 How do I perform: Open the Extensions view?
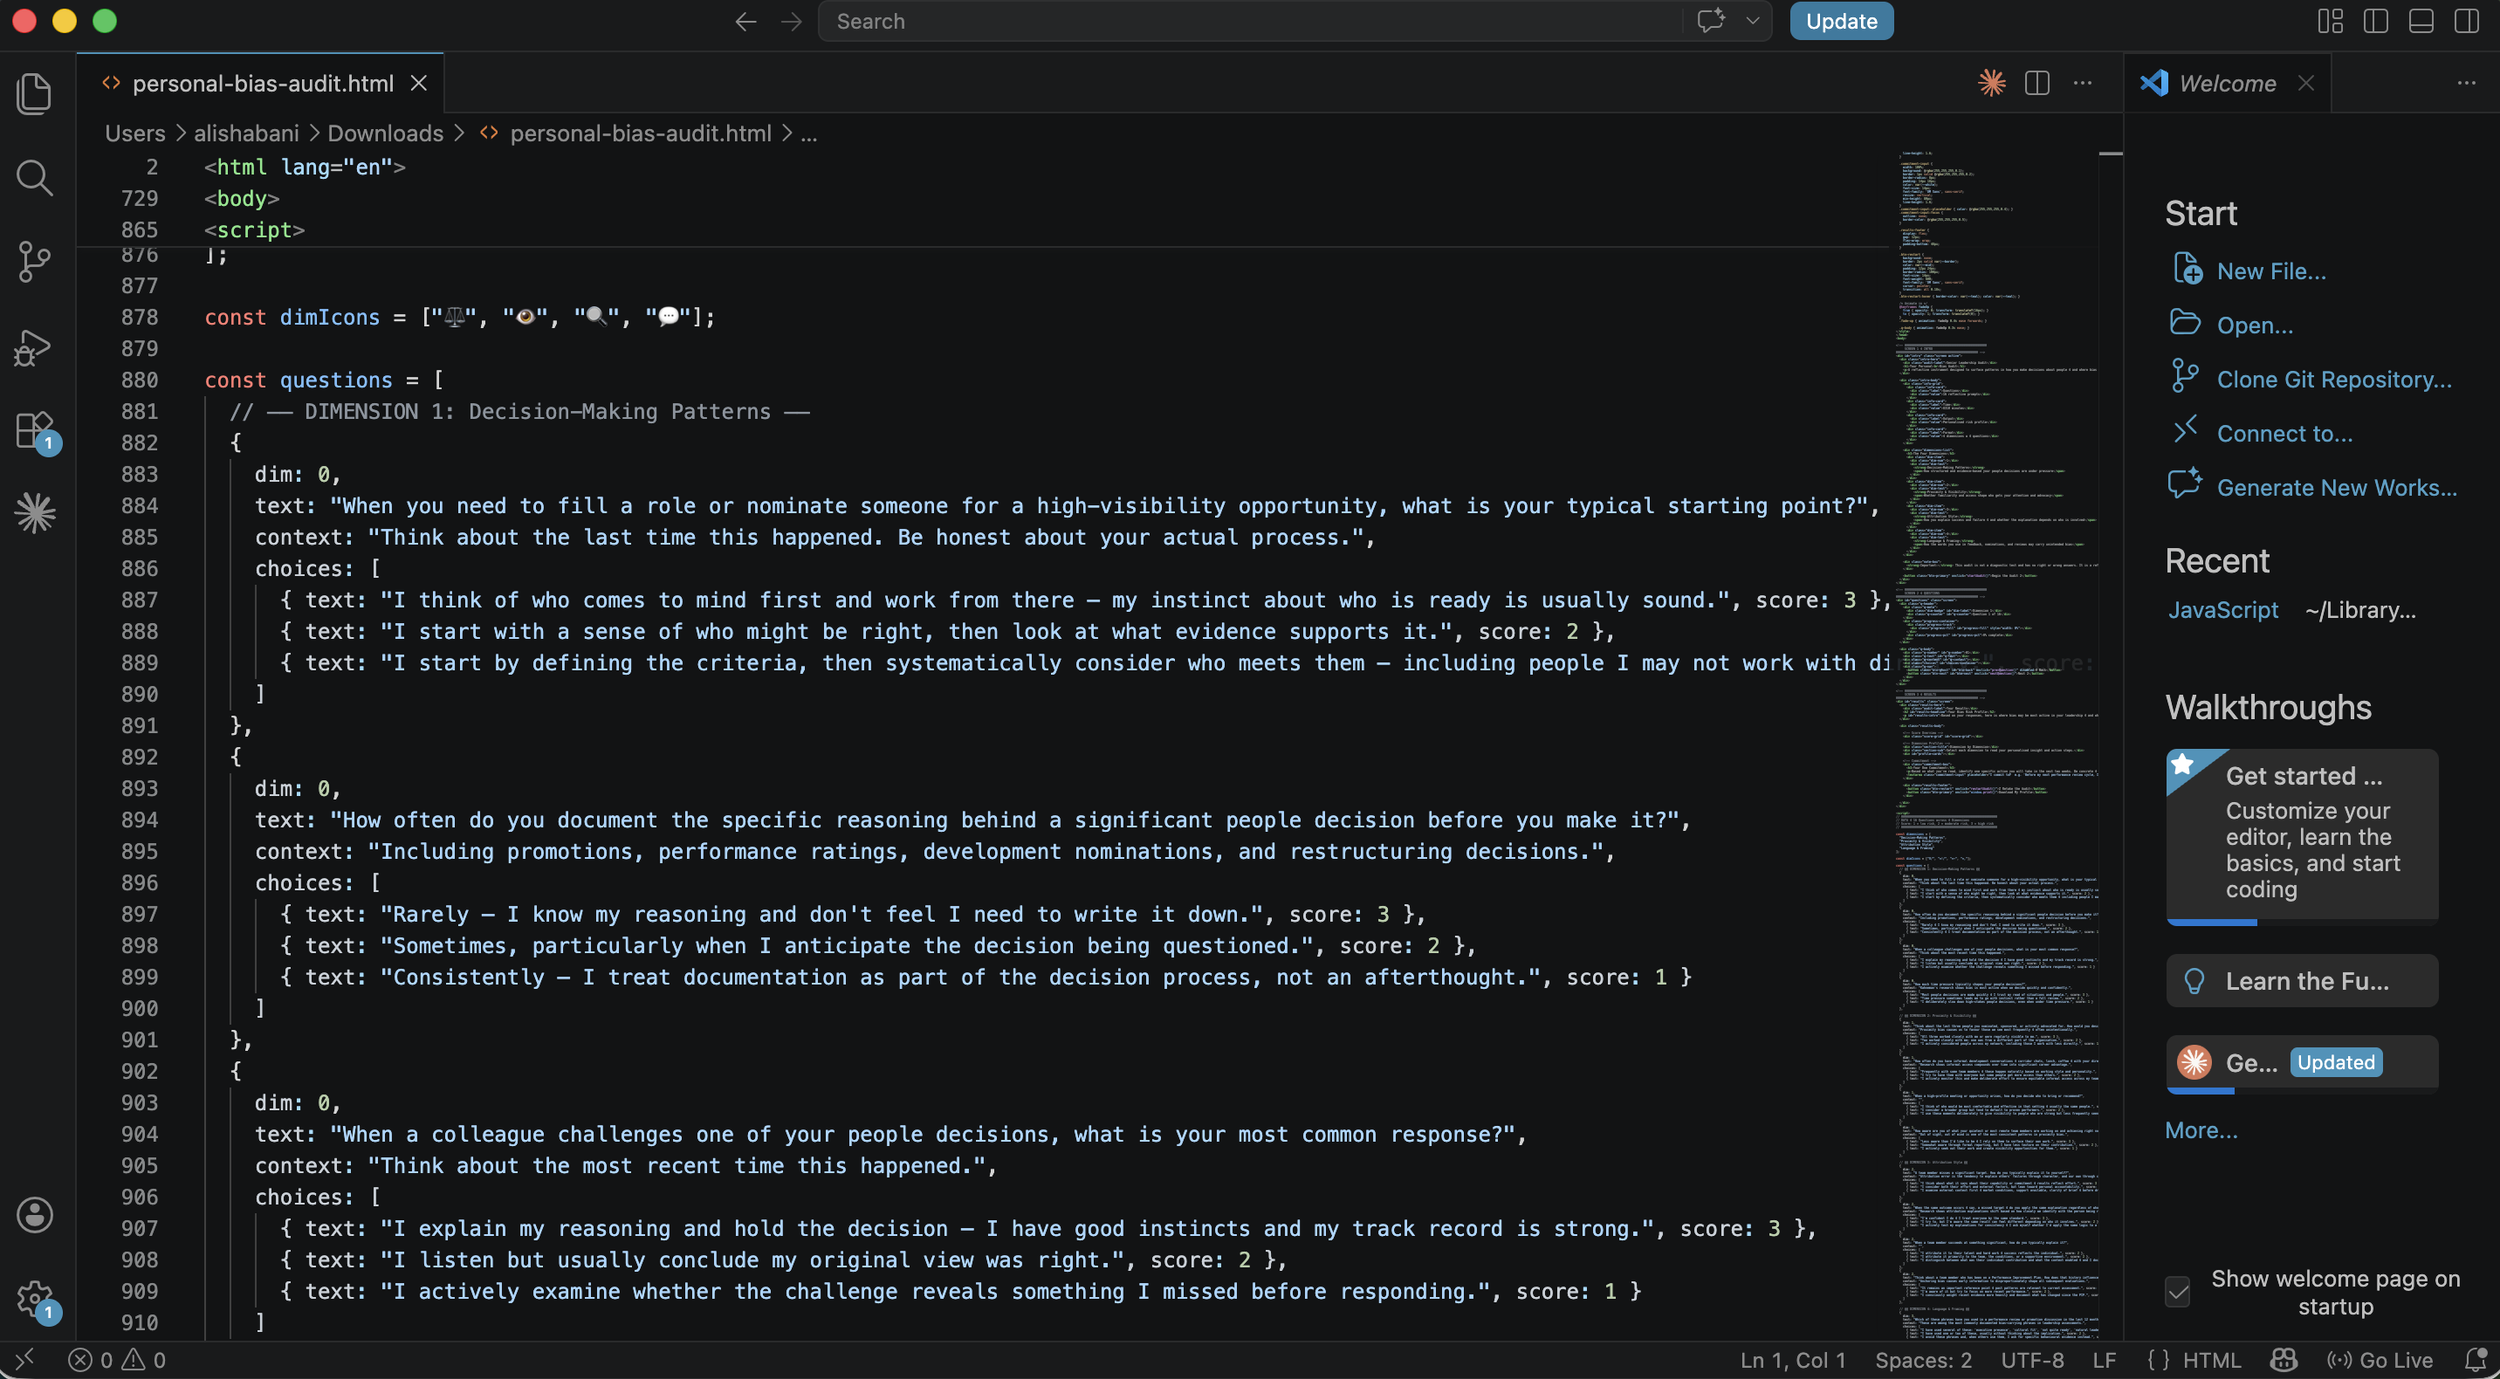point(35,431)
